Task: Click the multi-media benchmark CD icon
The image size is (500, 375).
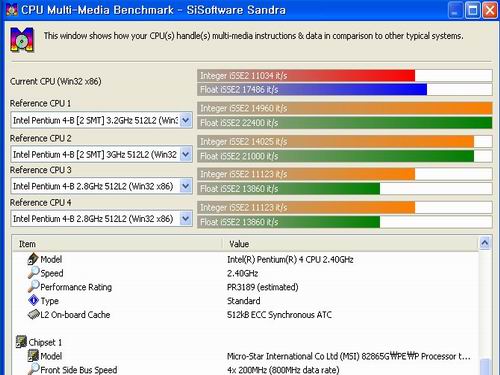Action: [x=22, y=40]
